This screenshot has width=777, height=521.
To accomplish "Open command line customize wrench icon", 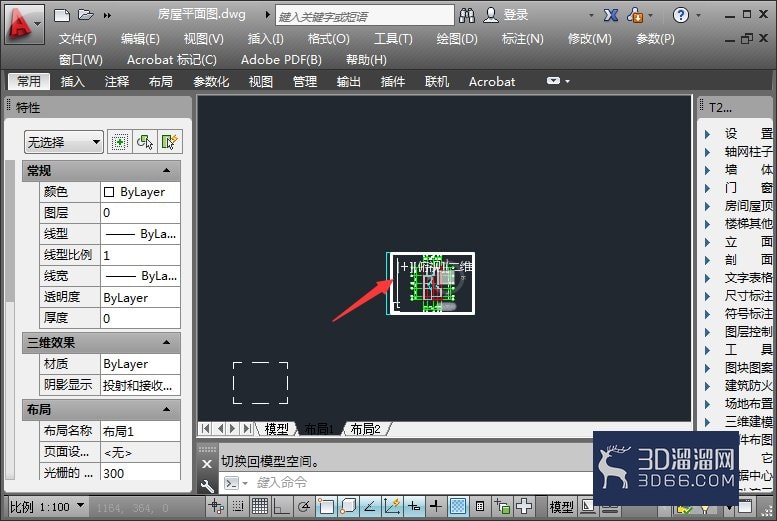I will pyautogui.click(x=207, y=485).
